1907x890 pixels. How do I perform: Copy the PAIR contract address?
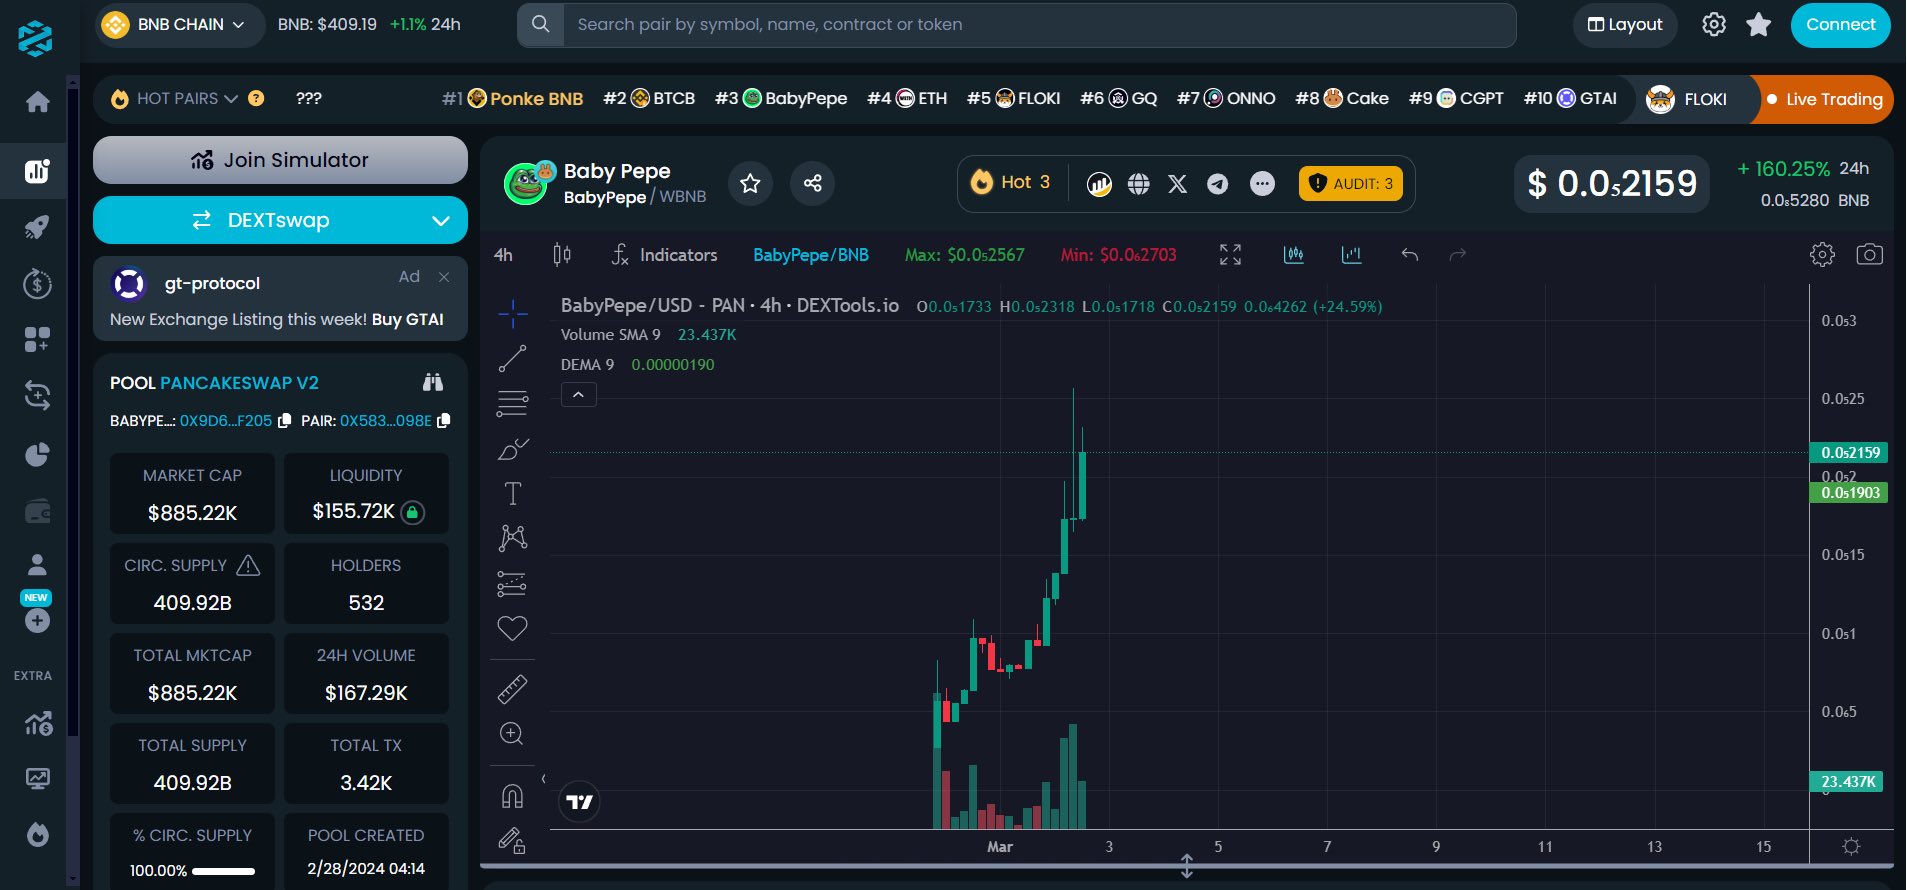[x=444, y=421]
